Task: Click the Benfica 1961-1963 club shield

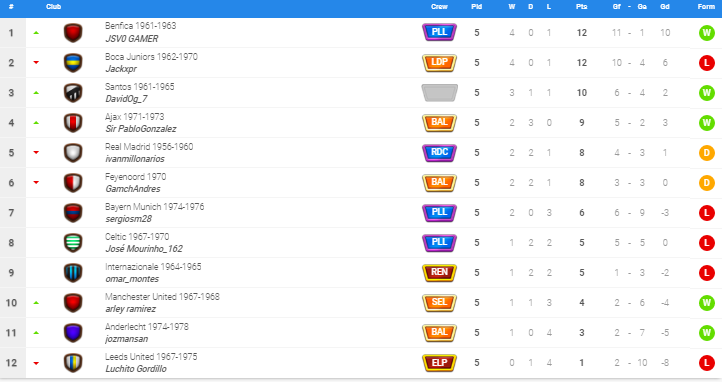Action: [73, 33]
